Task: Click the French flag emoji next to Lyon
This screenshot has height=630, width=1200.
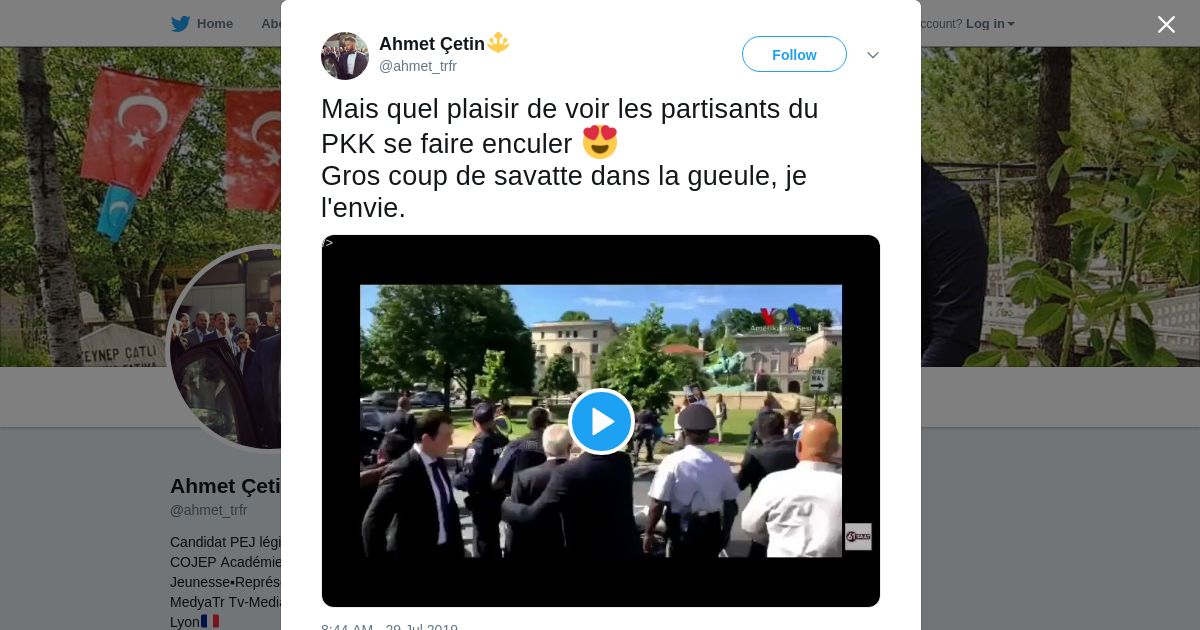Action: coord(210,621)
